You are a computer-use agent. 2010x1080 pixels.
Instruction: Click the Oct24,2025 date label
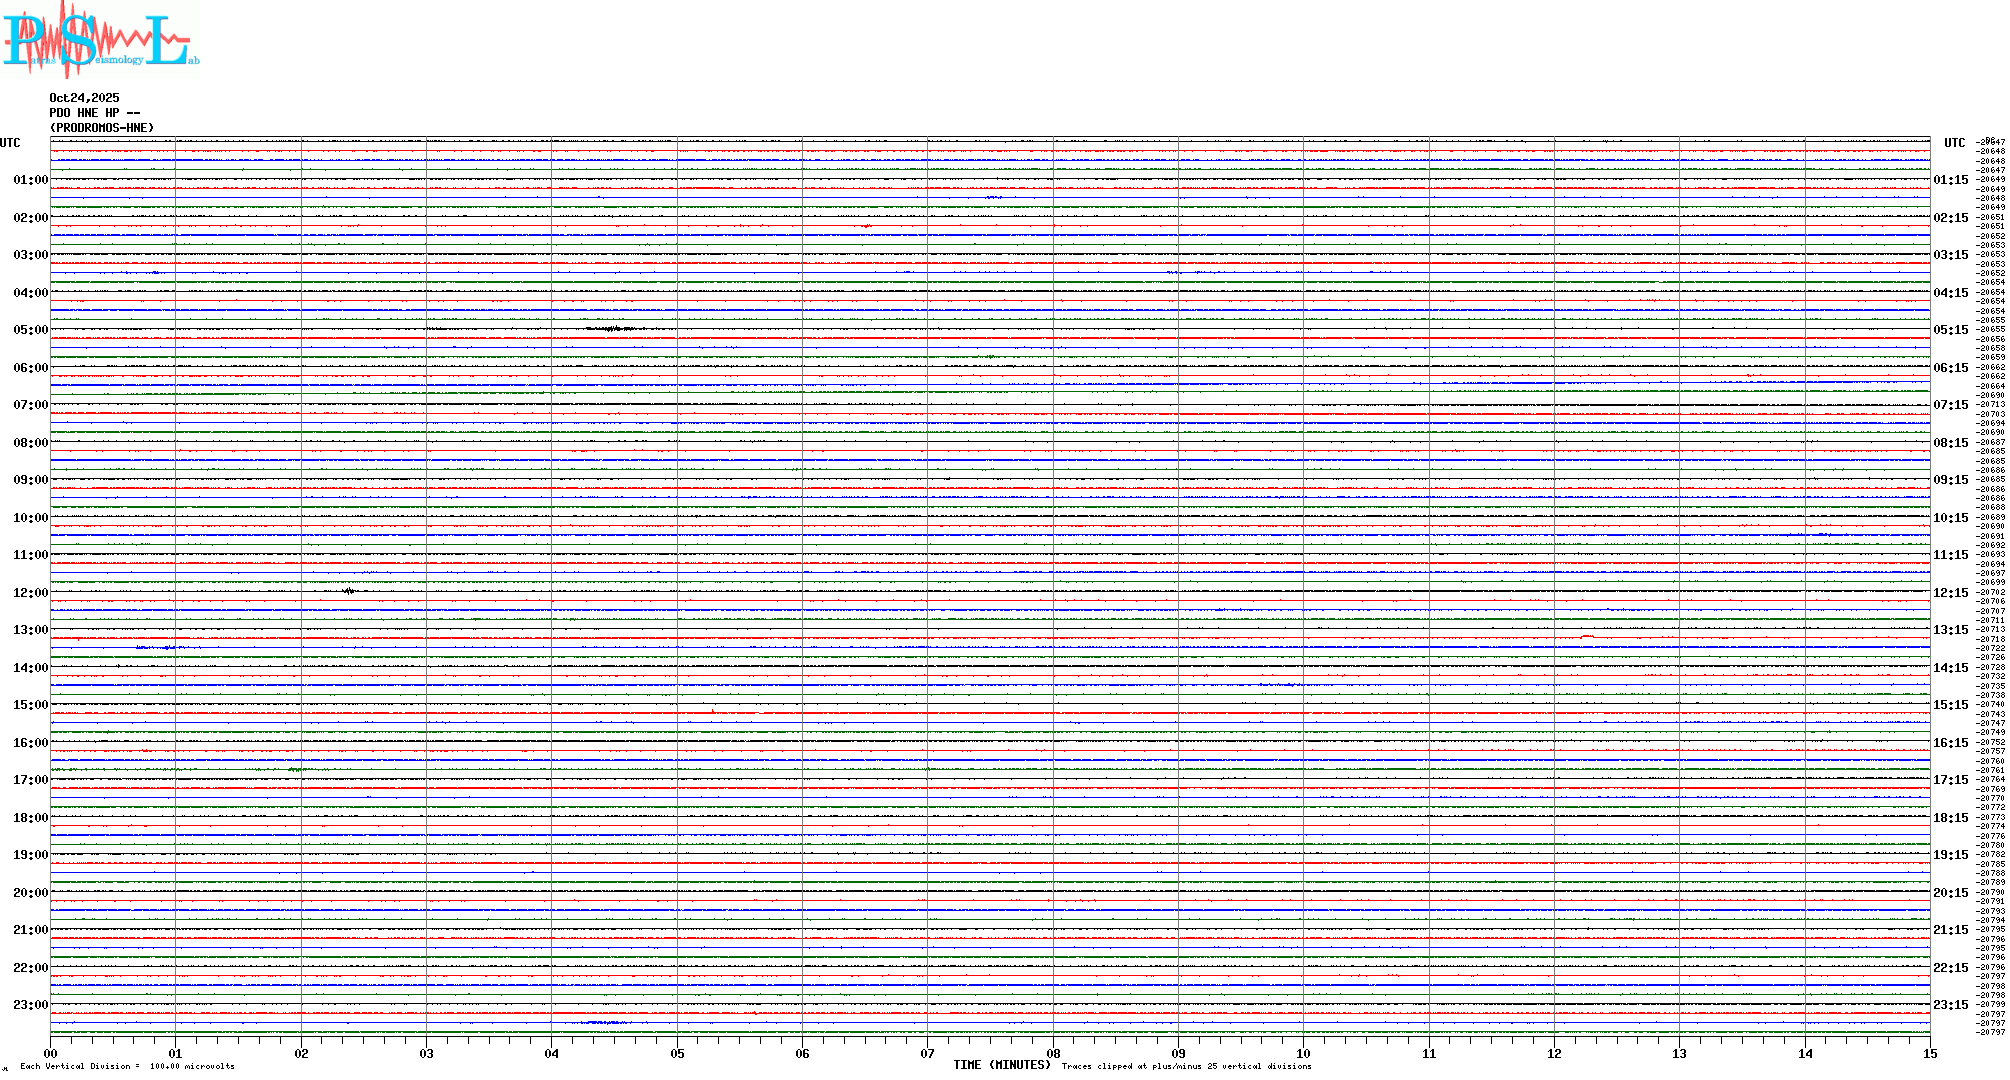coord(84,98)
